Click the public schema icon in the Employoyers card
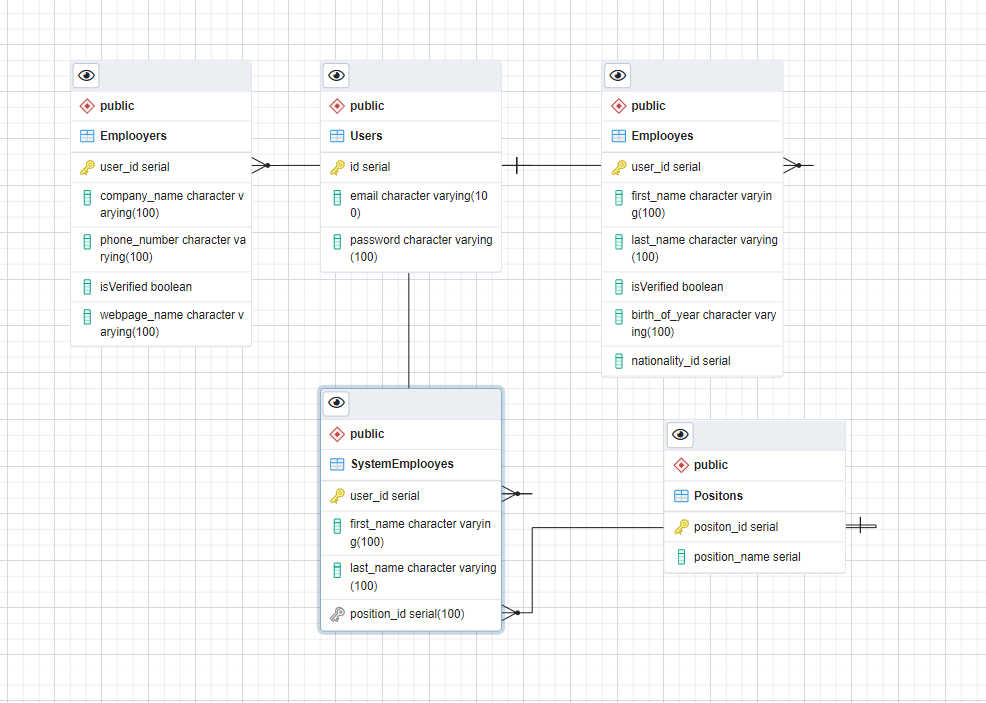 tap(87, 105)
